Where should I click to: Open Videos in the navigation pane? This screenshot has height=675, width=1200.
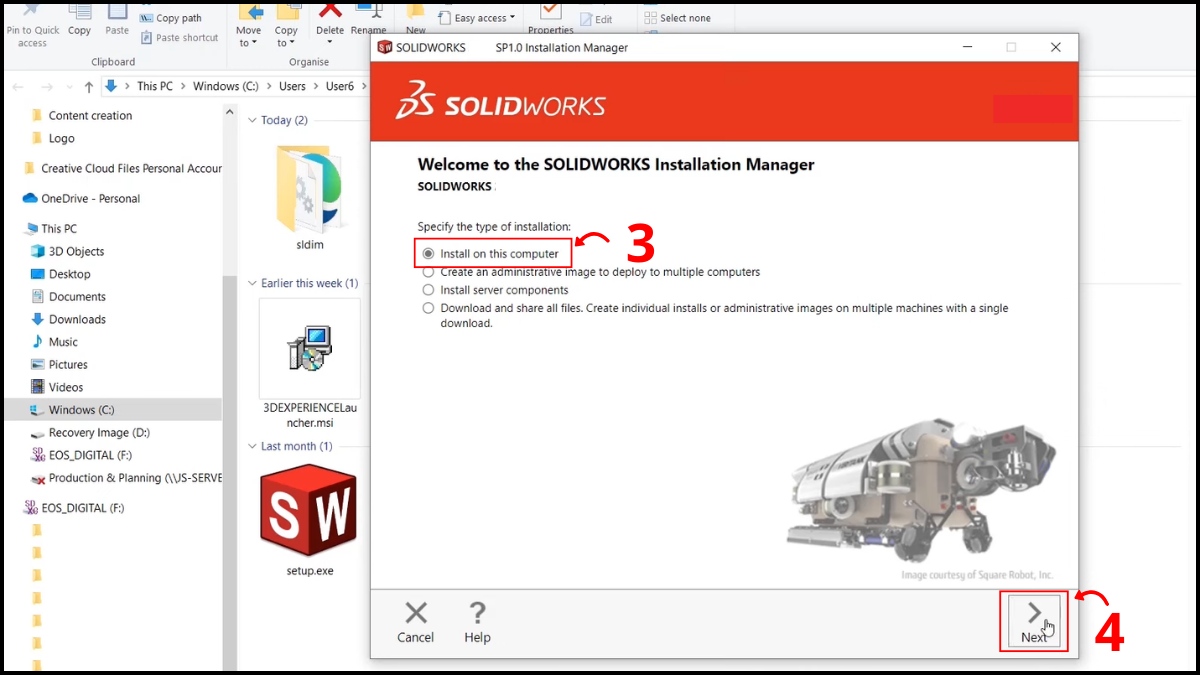pyautogui.click(x=66, y=387)
